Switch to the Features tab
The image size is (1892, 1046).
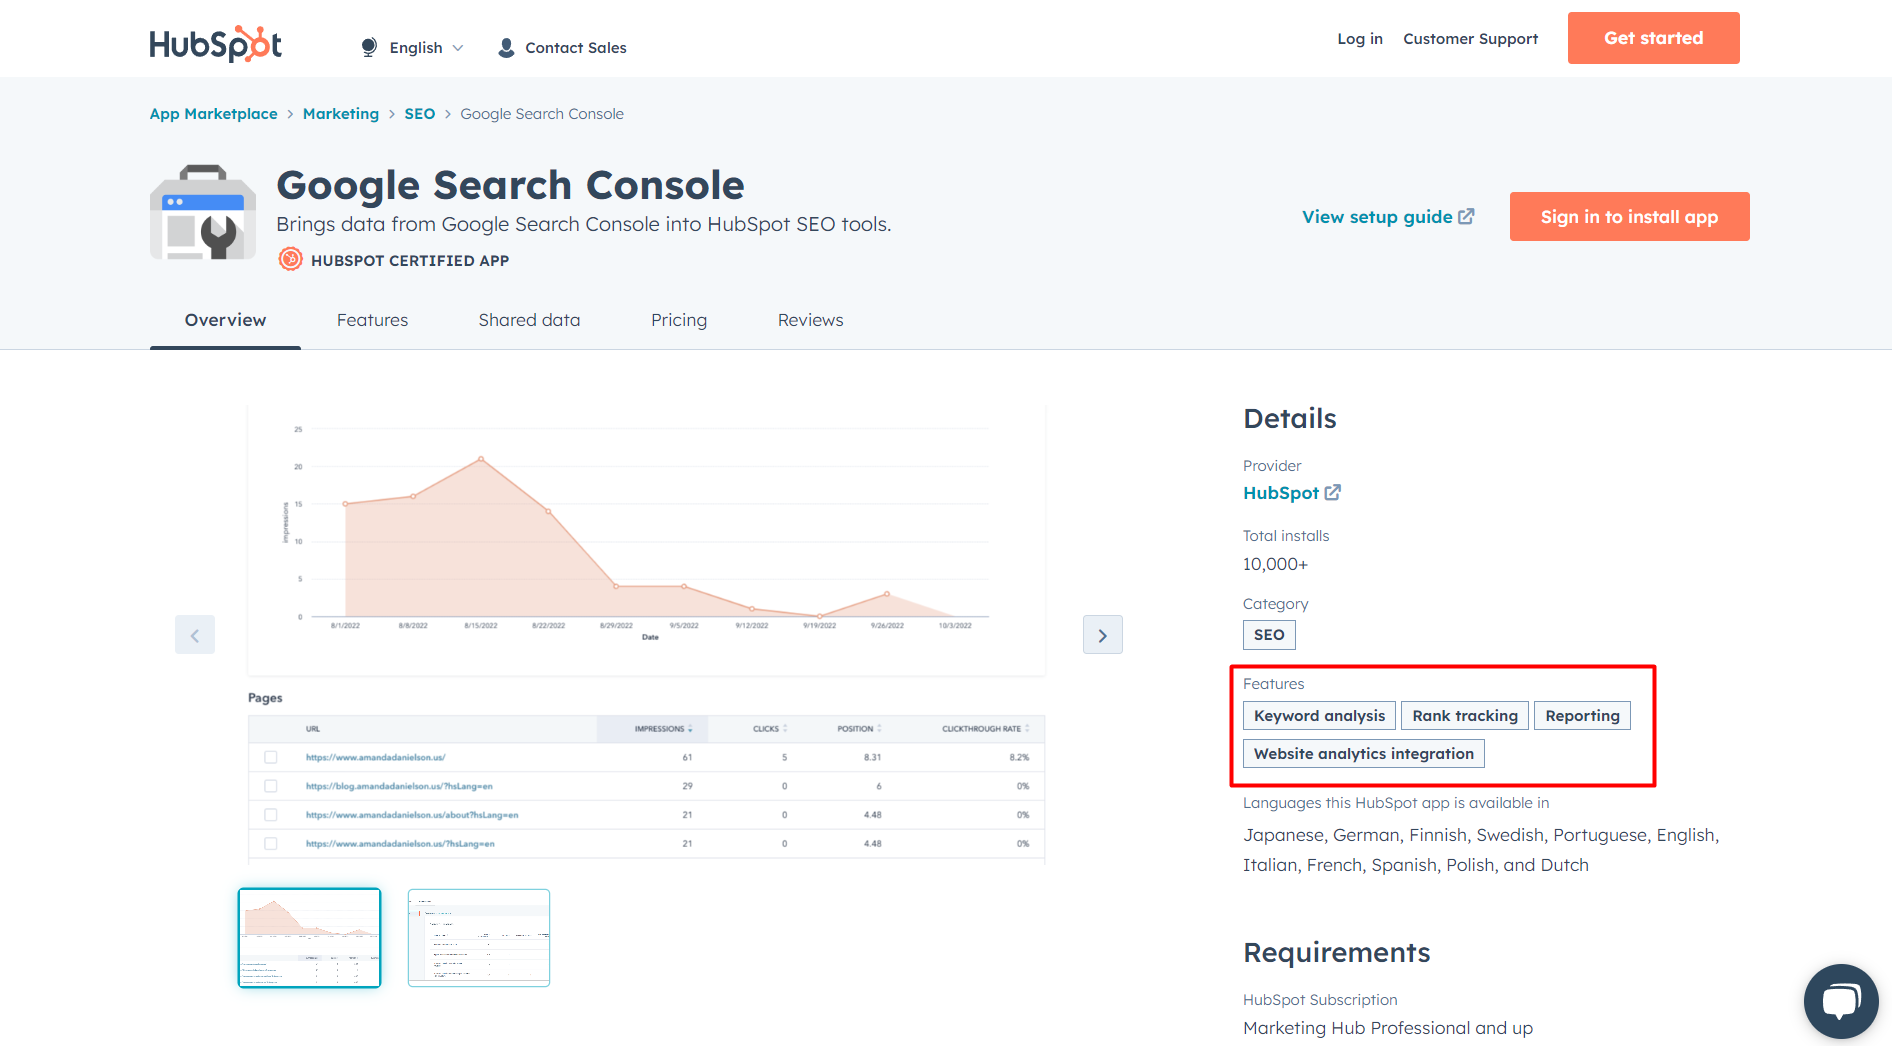point(372,320)
